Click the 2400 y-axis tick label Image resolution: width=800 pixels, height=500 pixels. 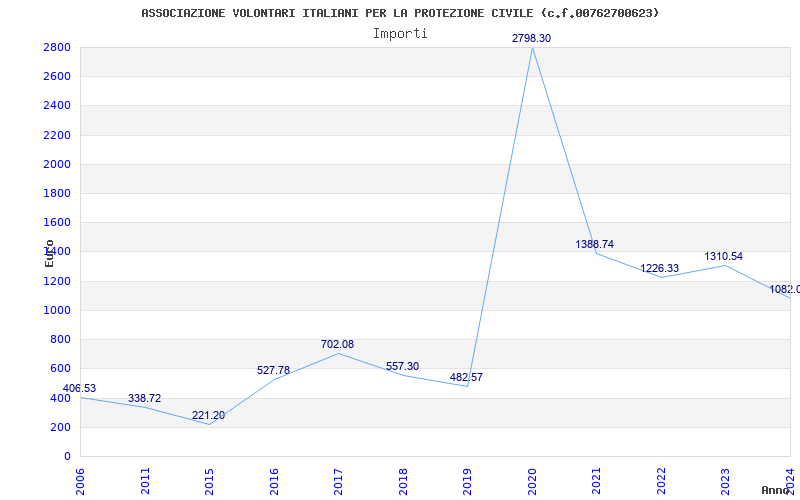(x=57, y=106)
